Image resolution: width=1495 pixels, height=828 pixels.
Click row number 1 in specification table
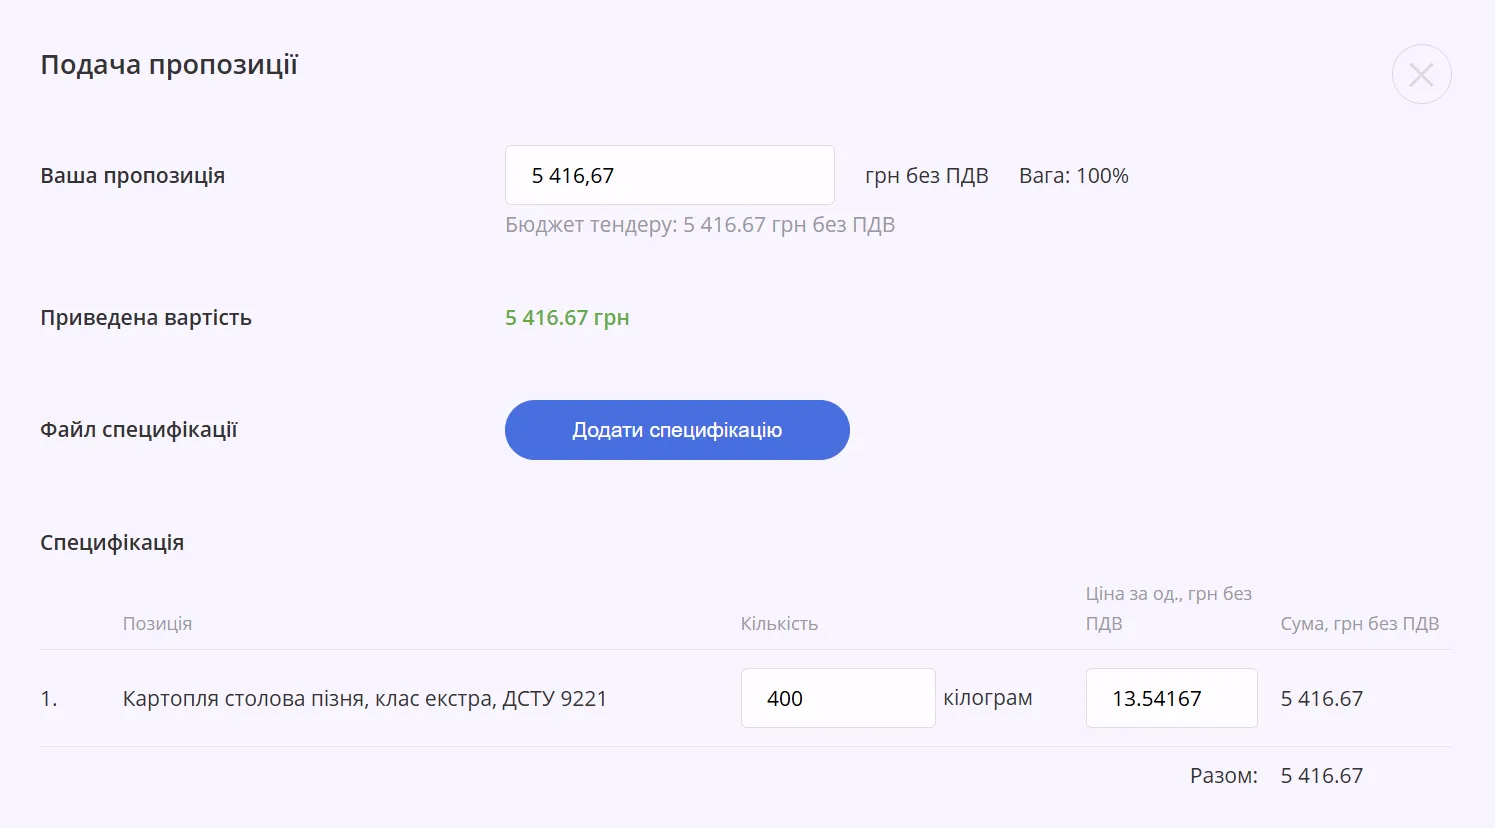[x=49, y=699]
